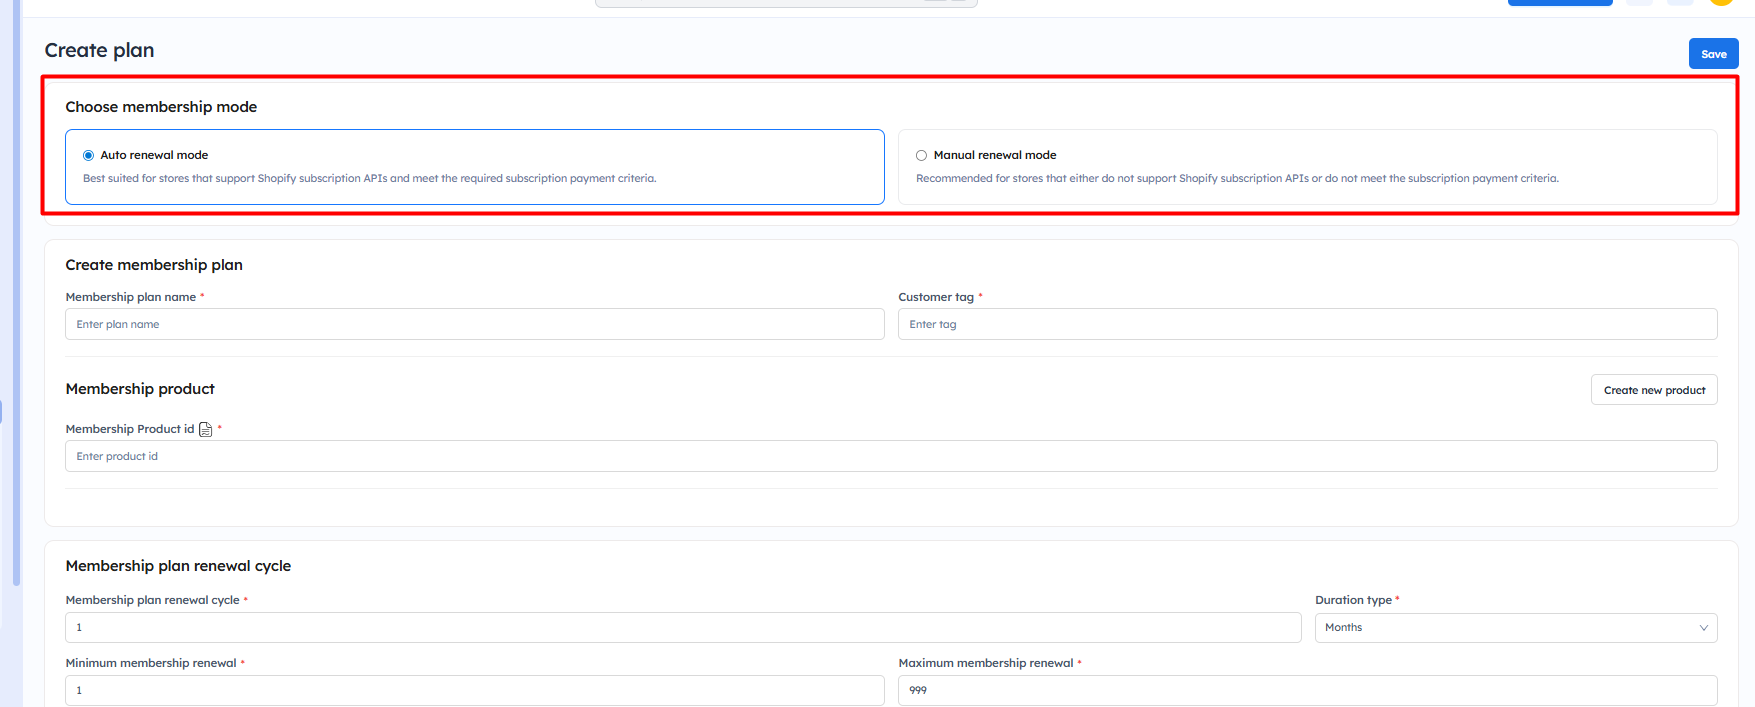Click the Membership plan renewal cycle input
This screenshot has height=707, width=1755.
pyautogui.click(x=682, y=627)
